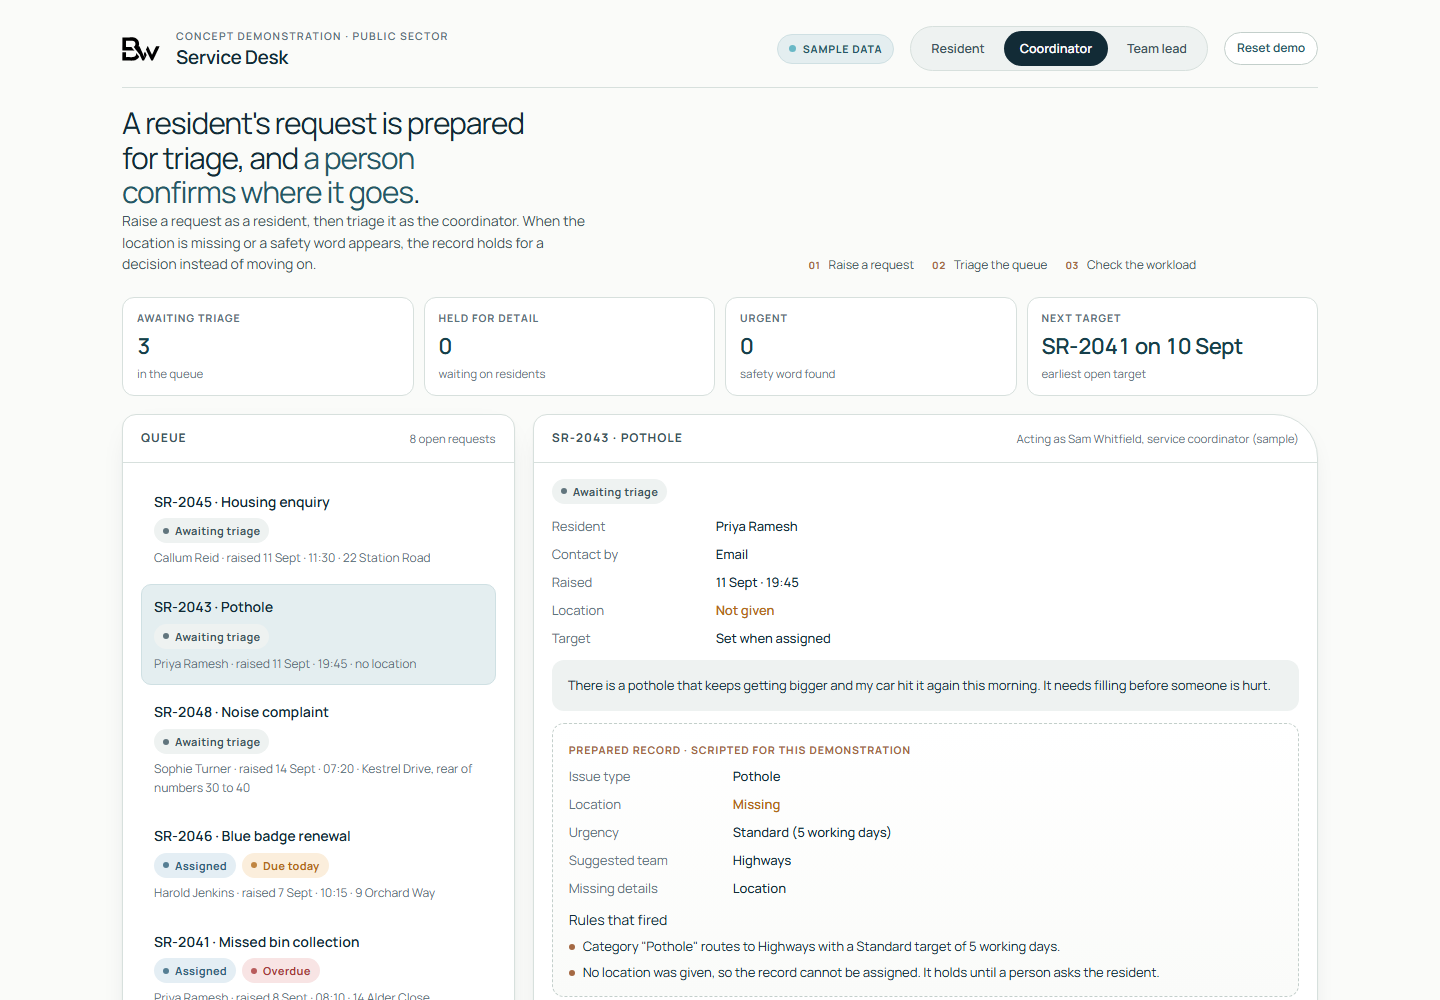Select SR-2043 Pothole queue item

tap(318, 634)
